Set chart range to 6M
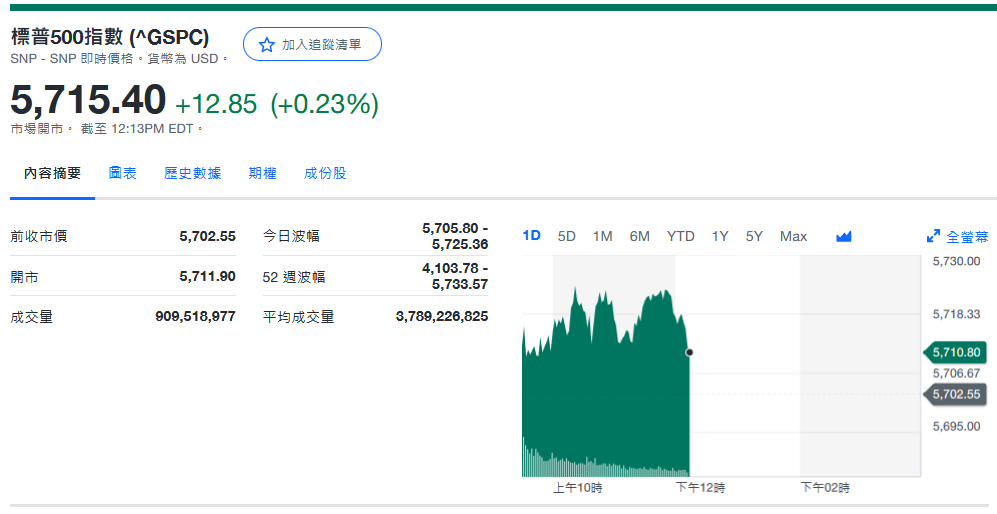The height and width of the screenshot is (514, 997). [640, 236]
